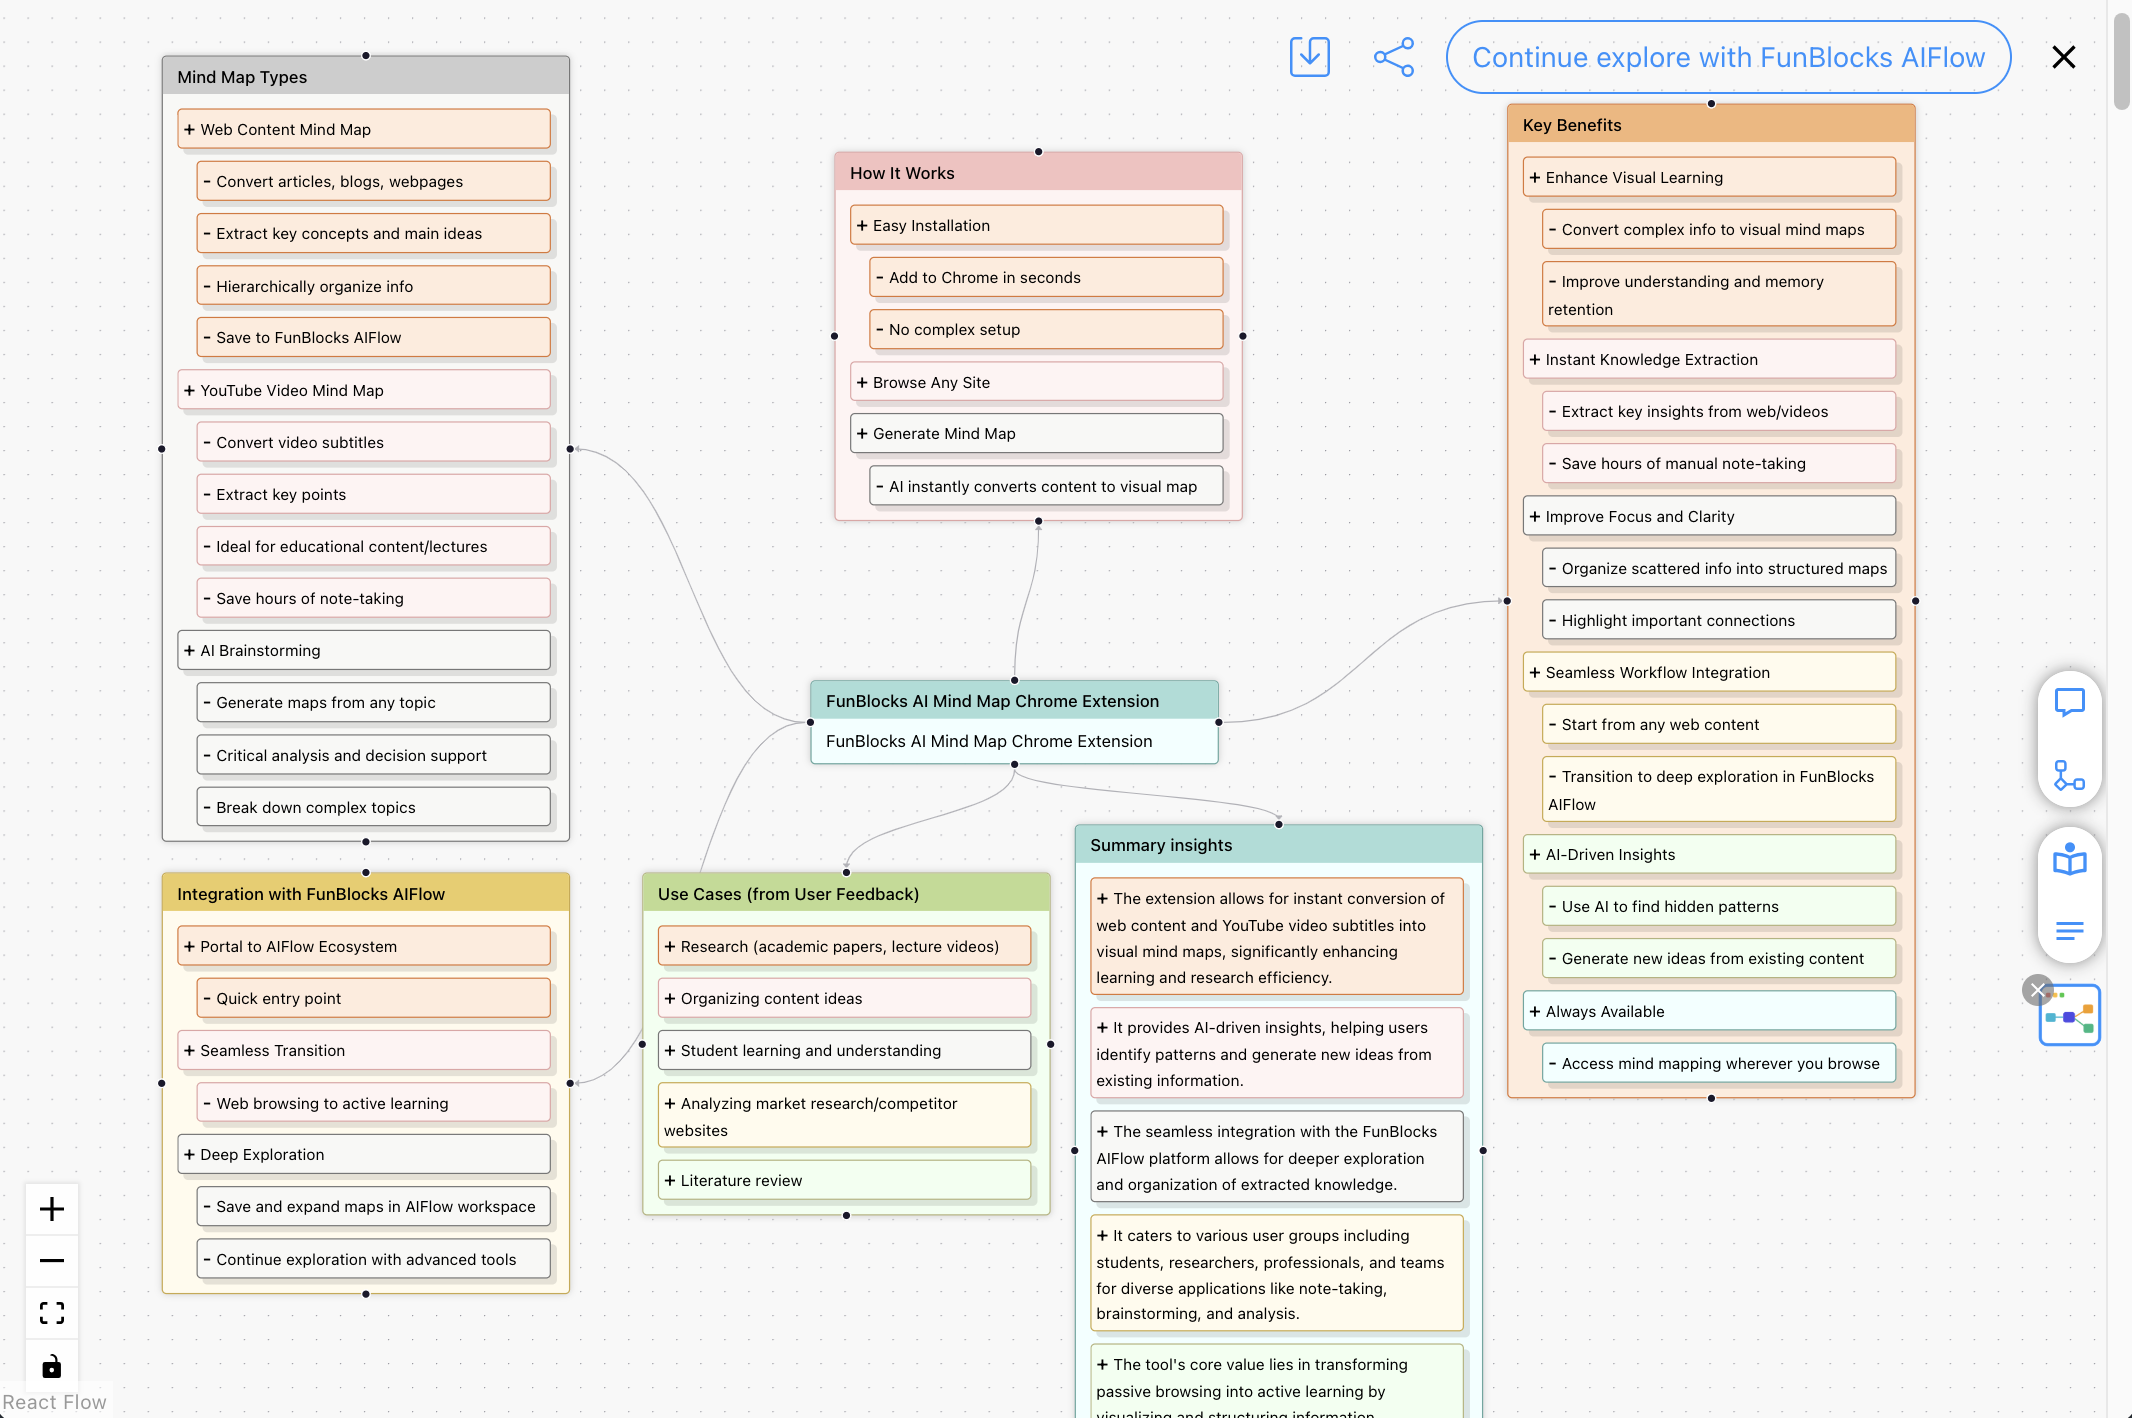Zoom in using the plus control
This screenshot has height=1418, width=2132.
[x=51, y=1208]
